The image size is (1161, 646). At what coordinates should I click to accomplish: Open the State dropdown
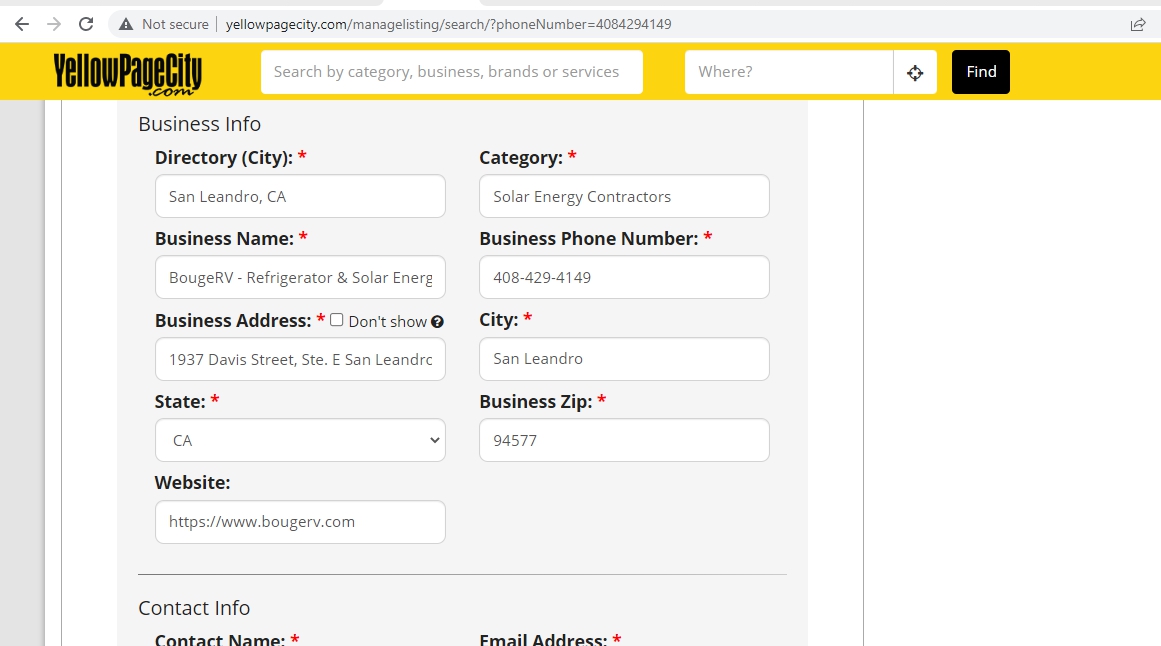(x=300, y=440)
